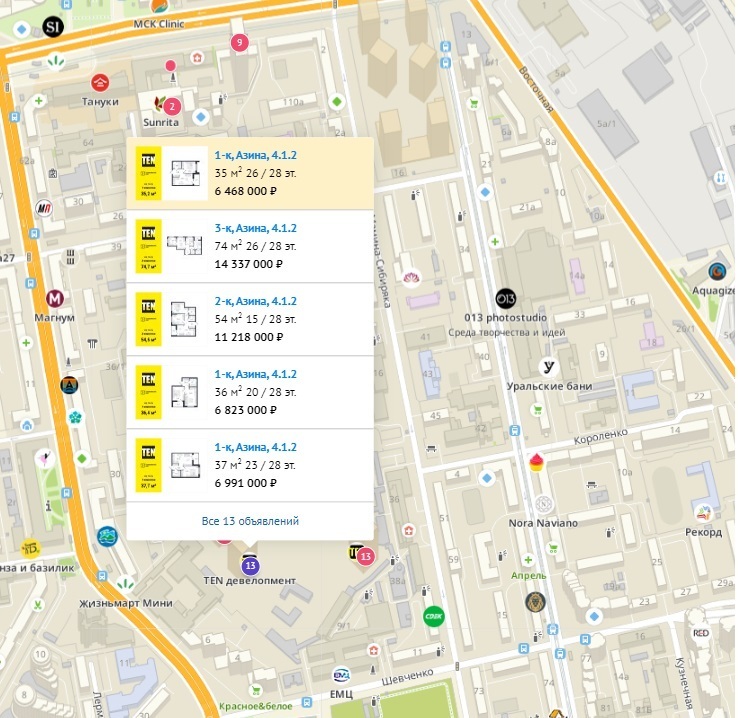Click the pink cupcake icon near Короленко

coord(537,462)
